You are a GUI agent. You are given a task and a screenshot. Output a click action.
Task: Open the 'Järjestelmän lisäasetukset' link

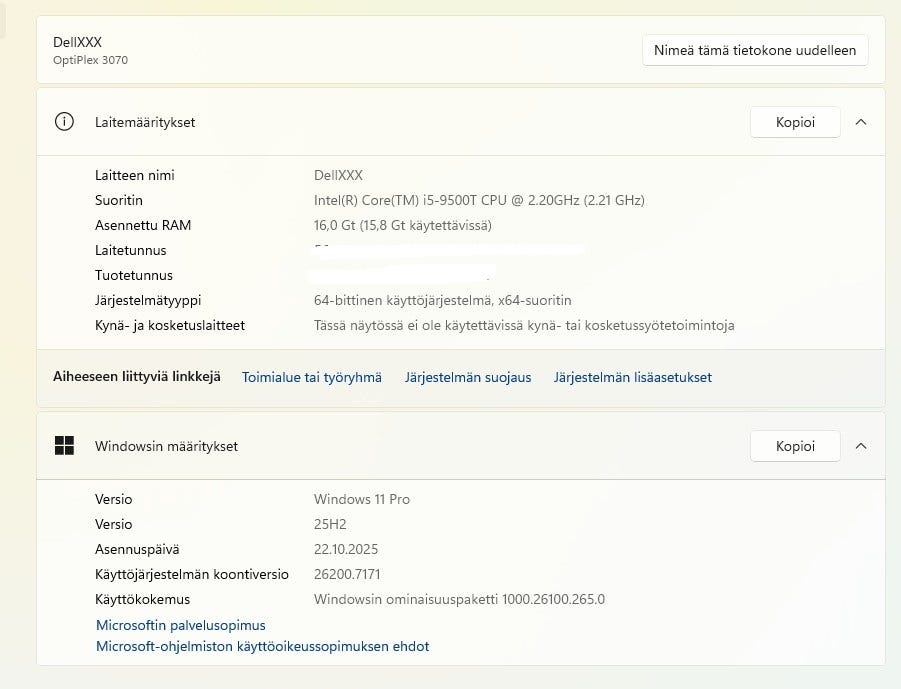[x=633, y=377]
